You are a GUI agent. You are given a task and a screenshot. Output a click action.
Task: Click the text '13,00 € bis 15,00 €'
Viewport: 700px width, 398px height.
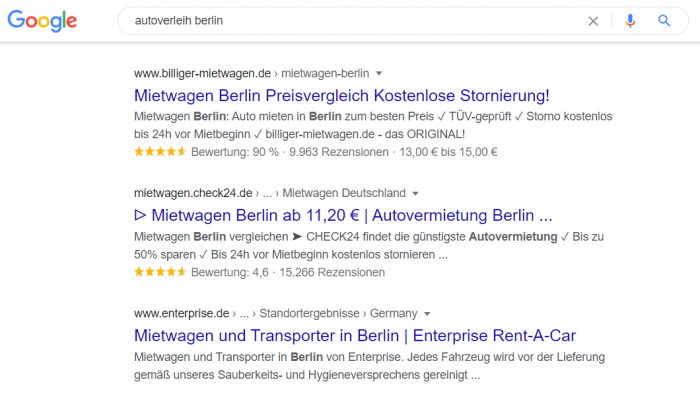(x=448, y=152)
